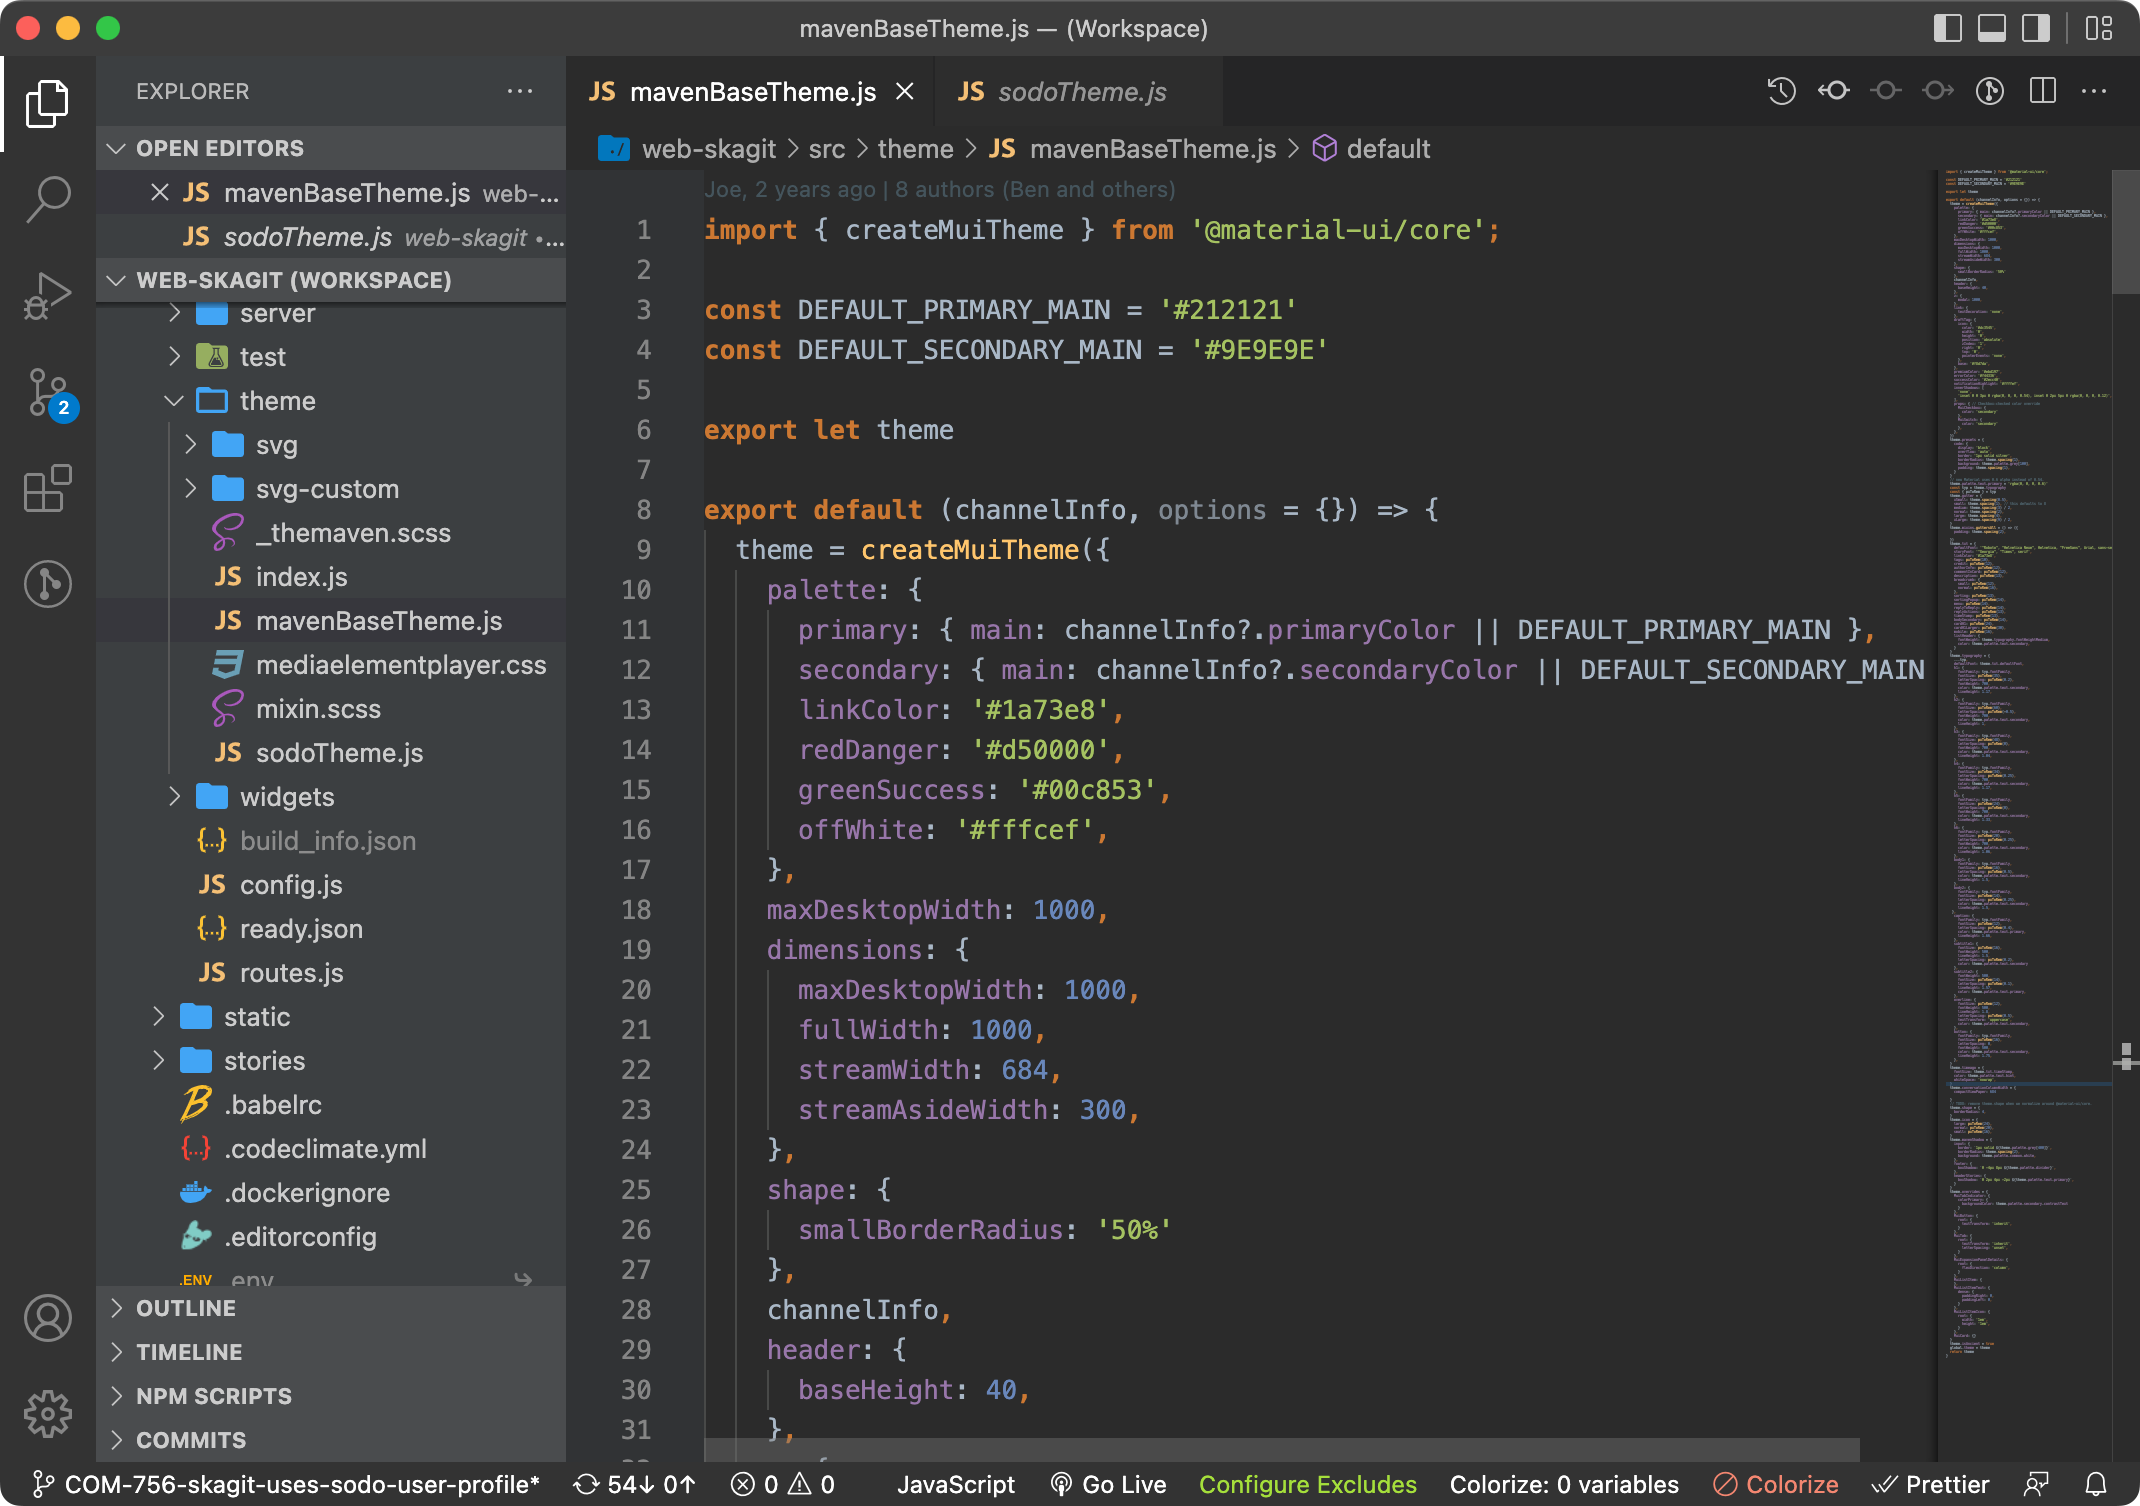The width and height of the screenshot is (2140, 1506).
Task: Expand the static folder
Action: pyautogui.click(x=331, y=1017)
